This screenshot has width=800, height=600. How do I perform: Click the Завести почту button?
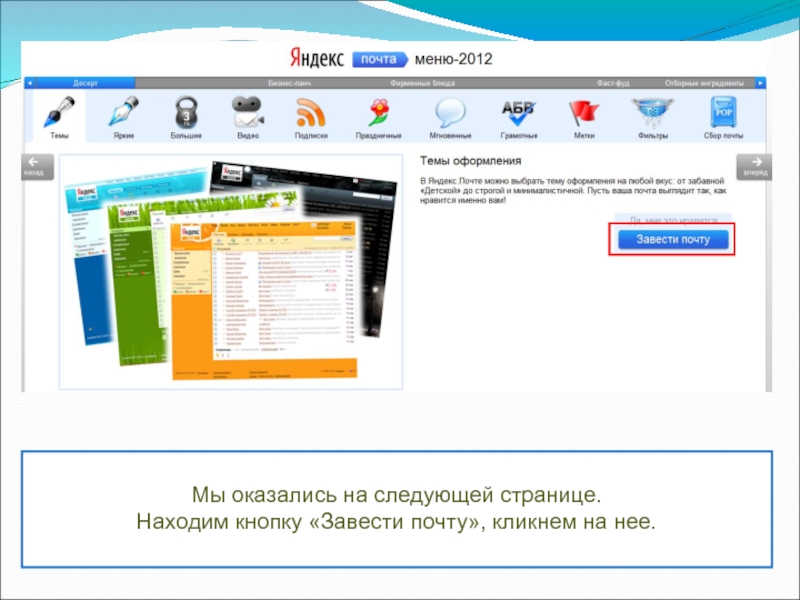673,239
